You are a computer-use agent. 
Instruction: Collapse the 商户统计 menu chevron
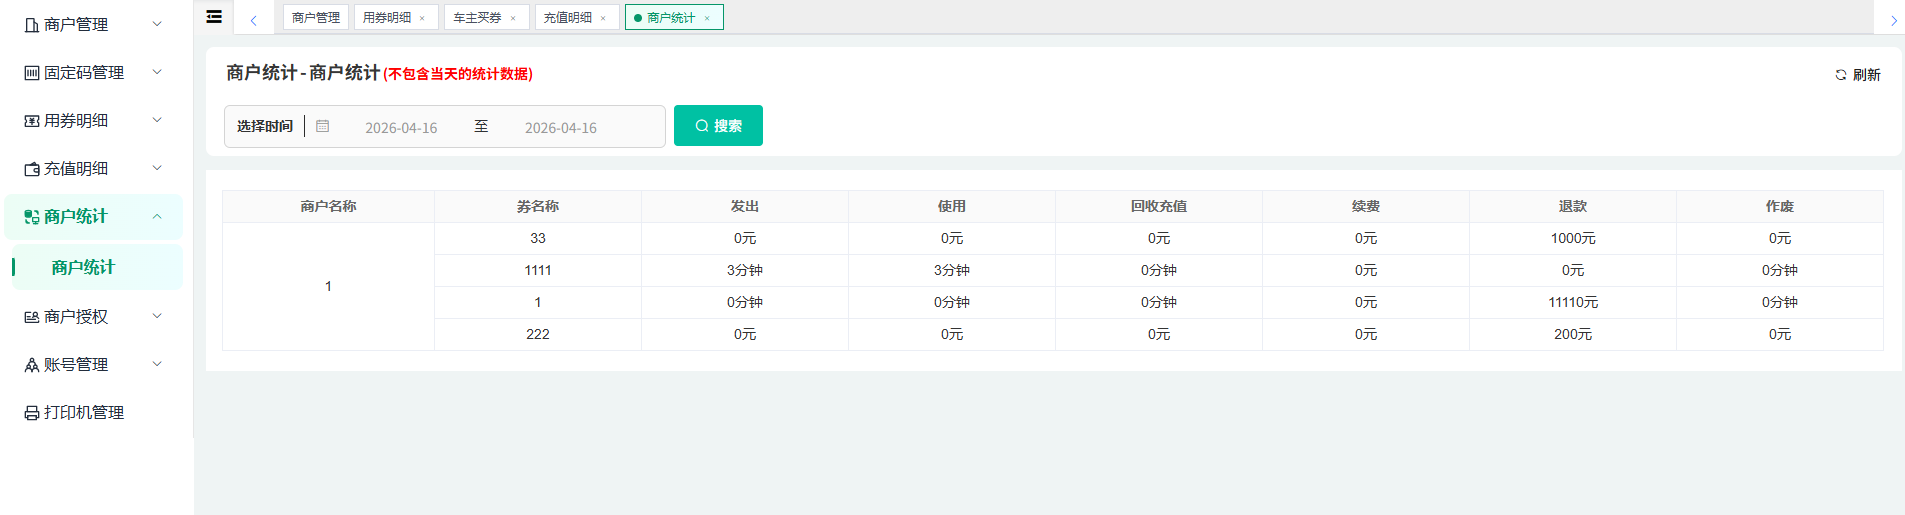(157, 216)
